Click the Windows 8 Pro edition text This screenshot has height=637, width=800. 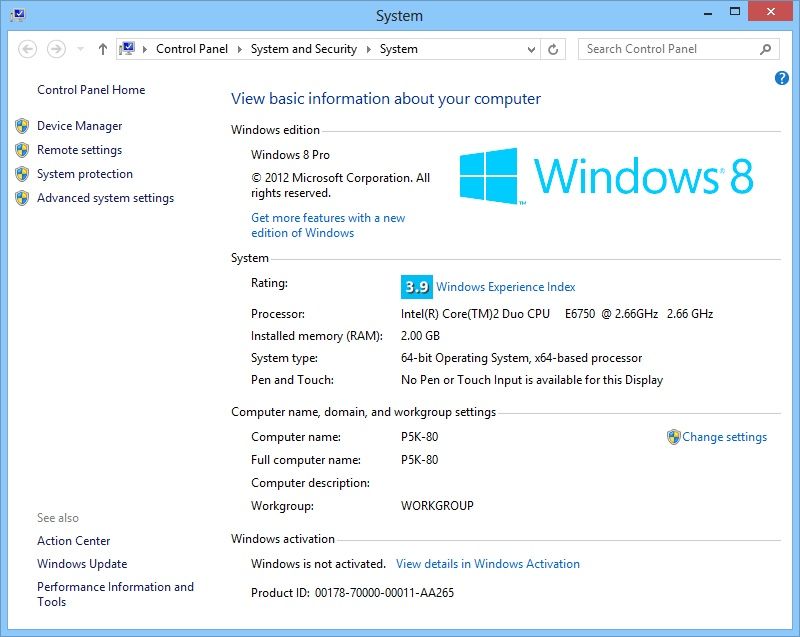[x=290, y=155]
